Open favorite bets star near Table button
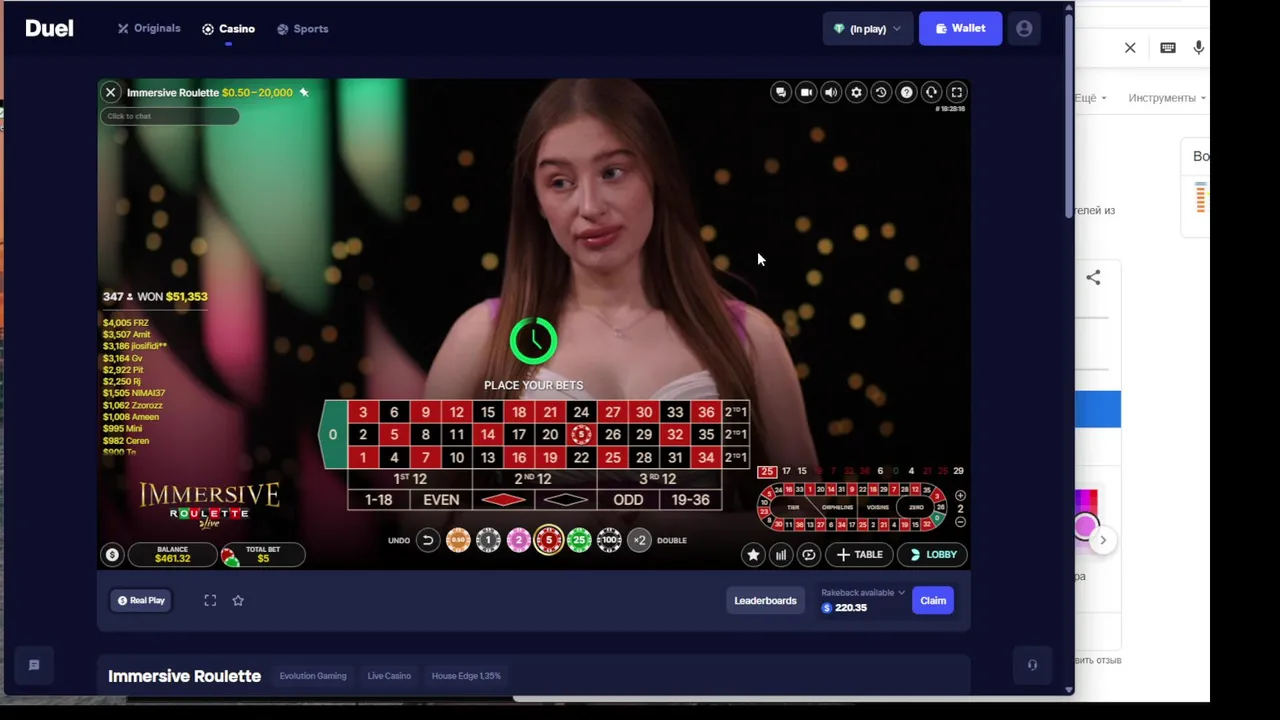The width and height of the screenshot is (1280, 720). (x=753, y=554)
